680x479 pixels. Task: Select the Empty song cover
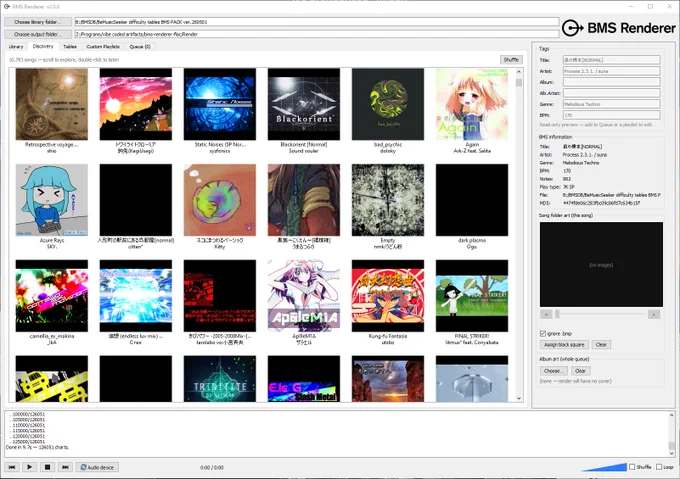click(388, 200)
